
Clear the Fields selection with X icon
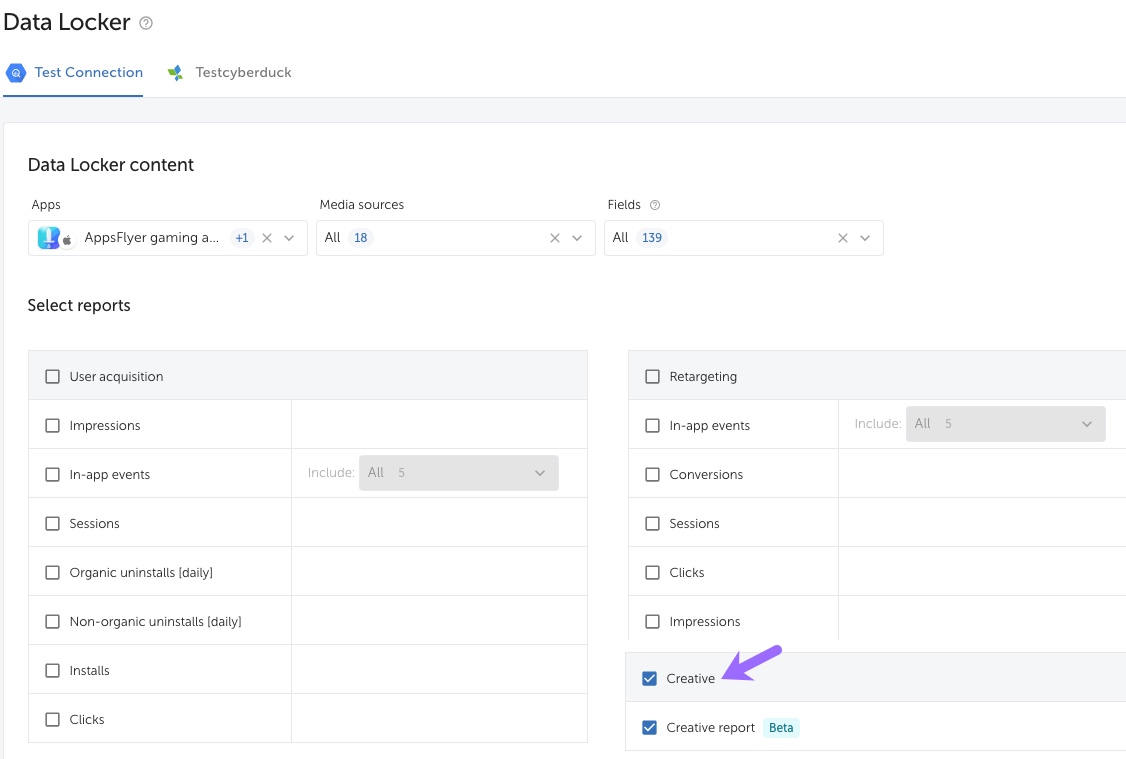pyautogui.click(x=842, y=238)
